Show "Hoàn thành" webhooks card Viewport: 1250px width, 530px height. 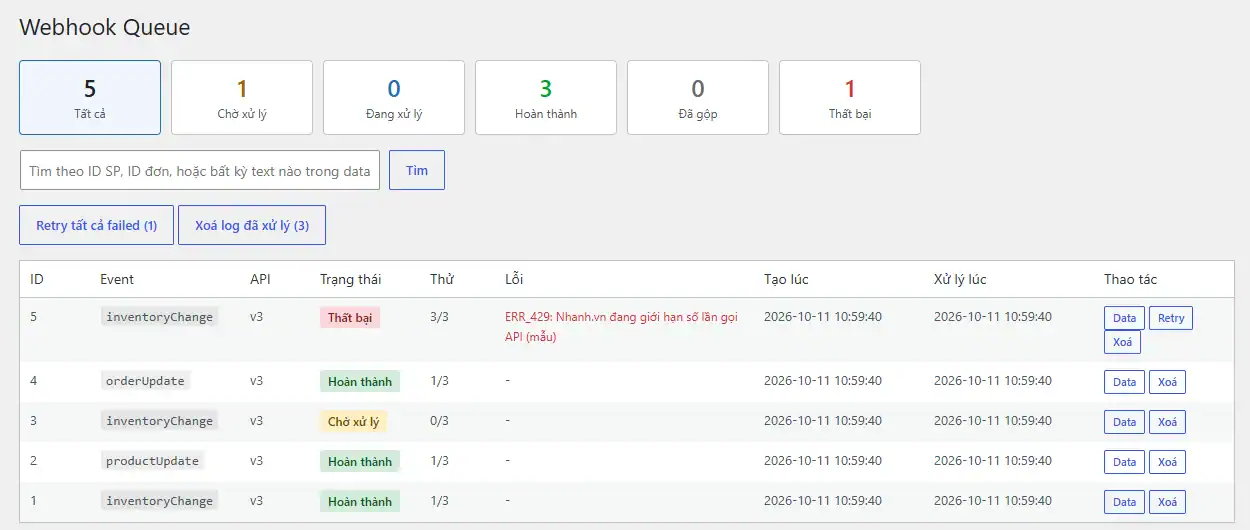(x=546, y=98)
